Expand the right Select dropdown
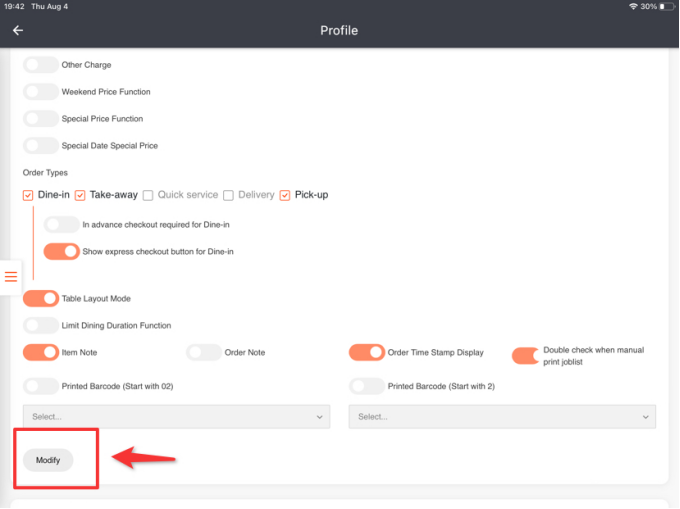 pyautogui.click(x=502, y=417)
